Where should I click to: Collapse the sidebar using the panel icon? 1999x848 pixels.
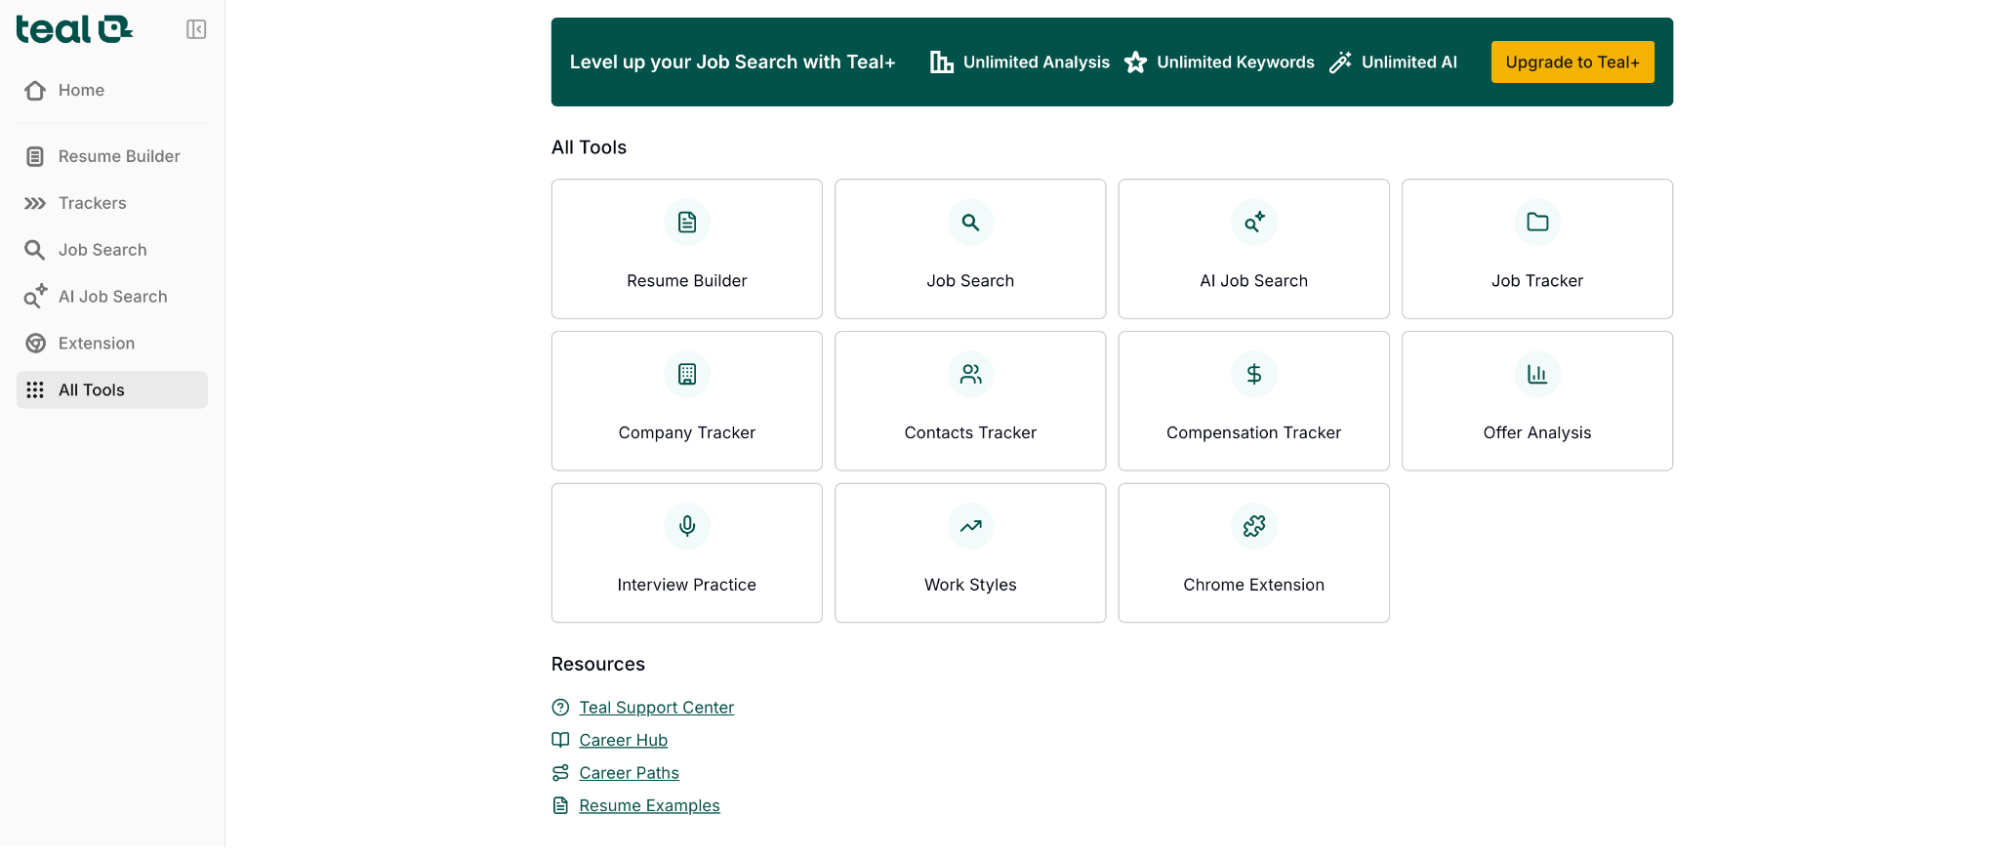[196, 30]
